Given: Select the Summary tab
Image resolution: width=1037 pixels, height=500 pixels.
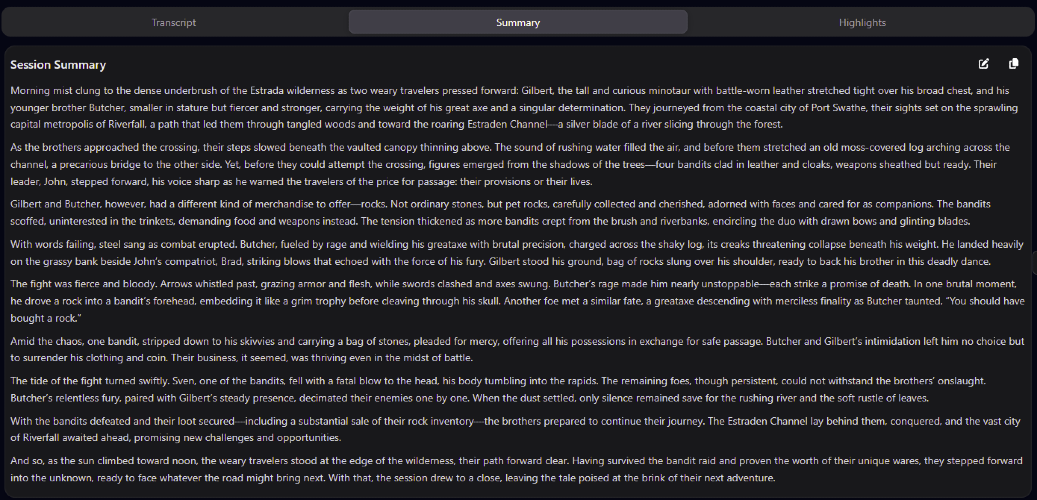Looking at the screenshot, I should (x=518, y=22).
